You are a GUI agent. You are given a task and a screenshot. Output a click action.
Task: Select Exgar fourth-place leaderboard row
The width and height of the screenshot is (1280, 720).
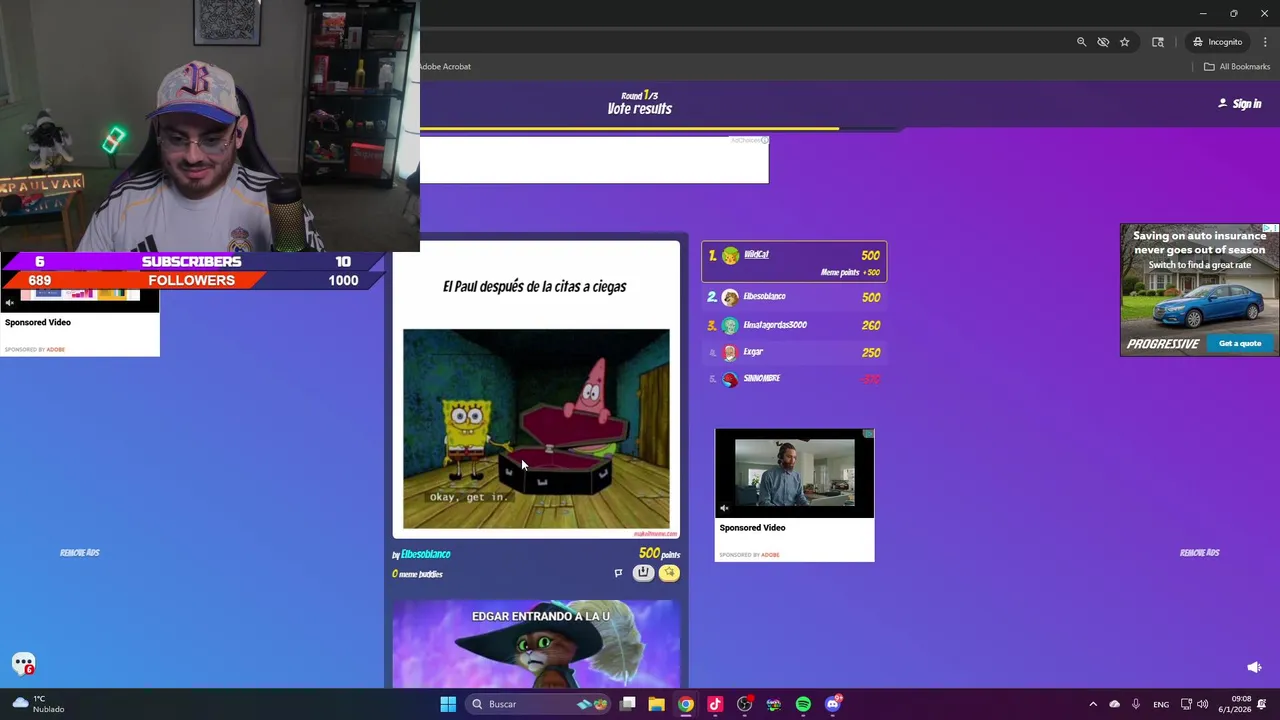point(794,352)
